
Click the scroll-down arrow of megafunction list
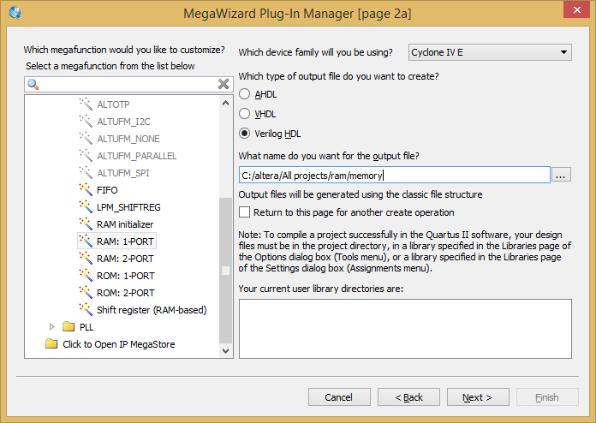(x=225, y=350)
